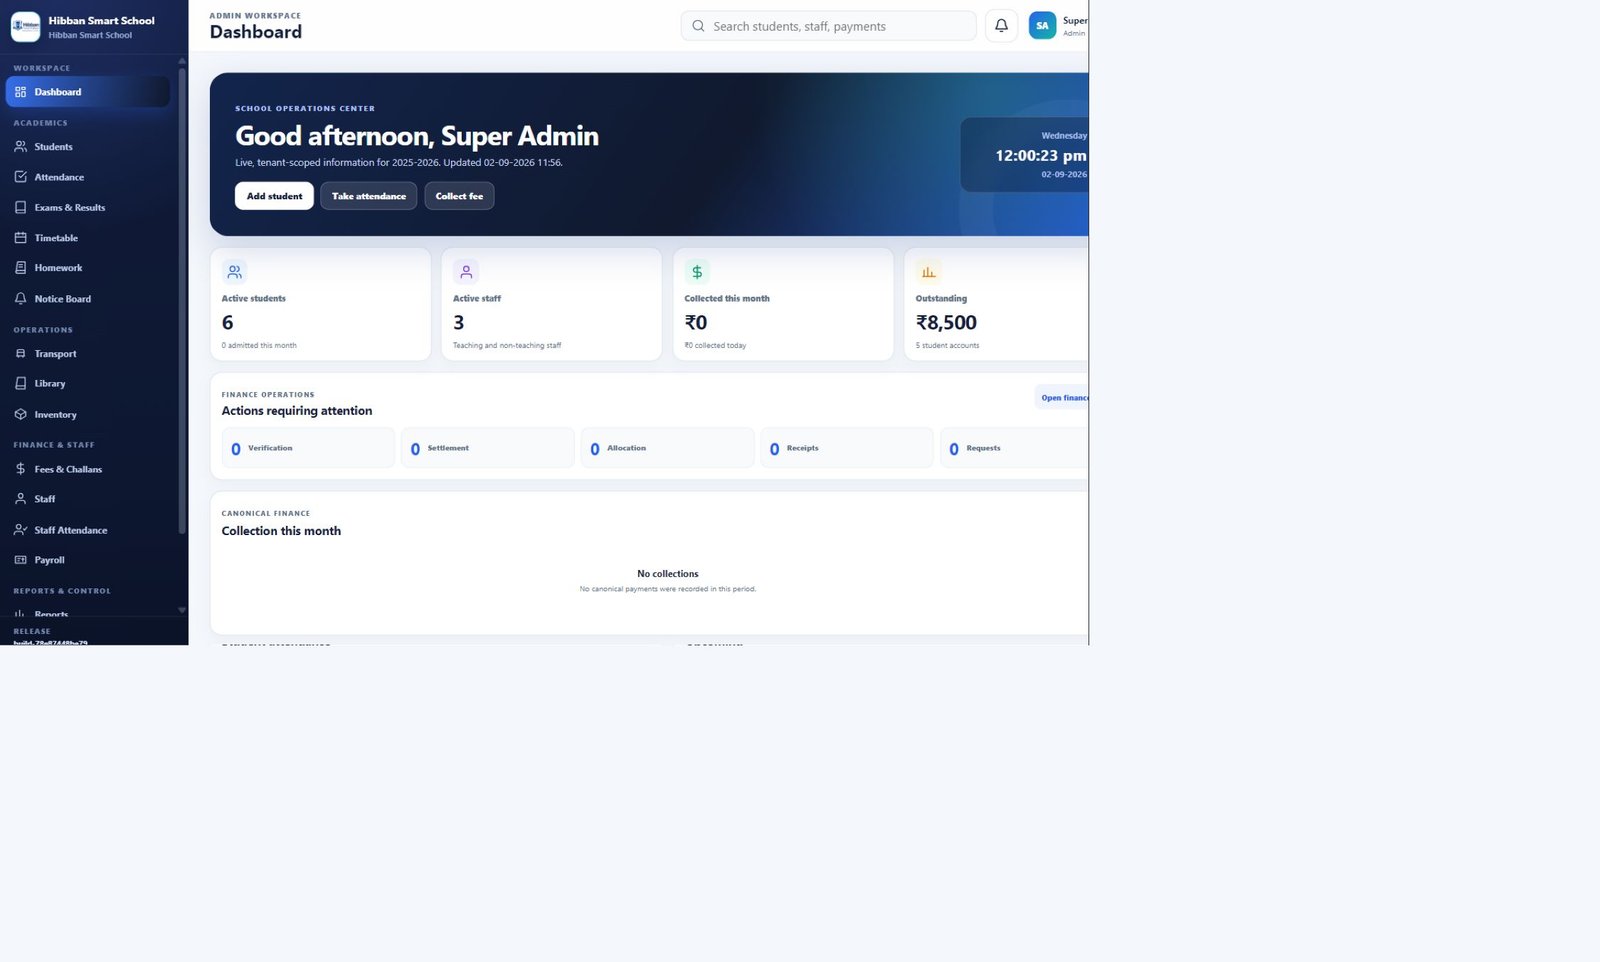Click the Attendance checkbox icon in sidebar
The height and width of the screenshot is (962, 1600).
[x=20, y=177]
